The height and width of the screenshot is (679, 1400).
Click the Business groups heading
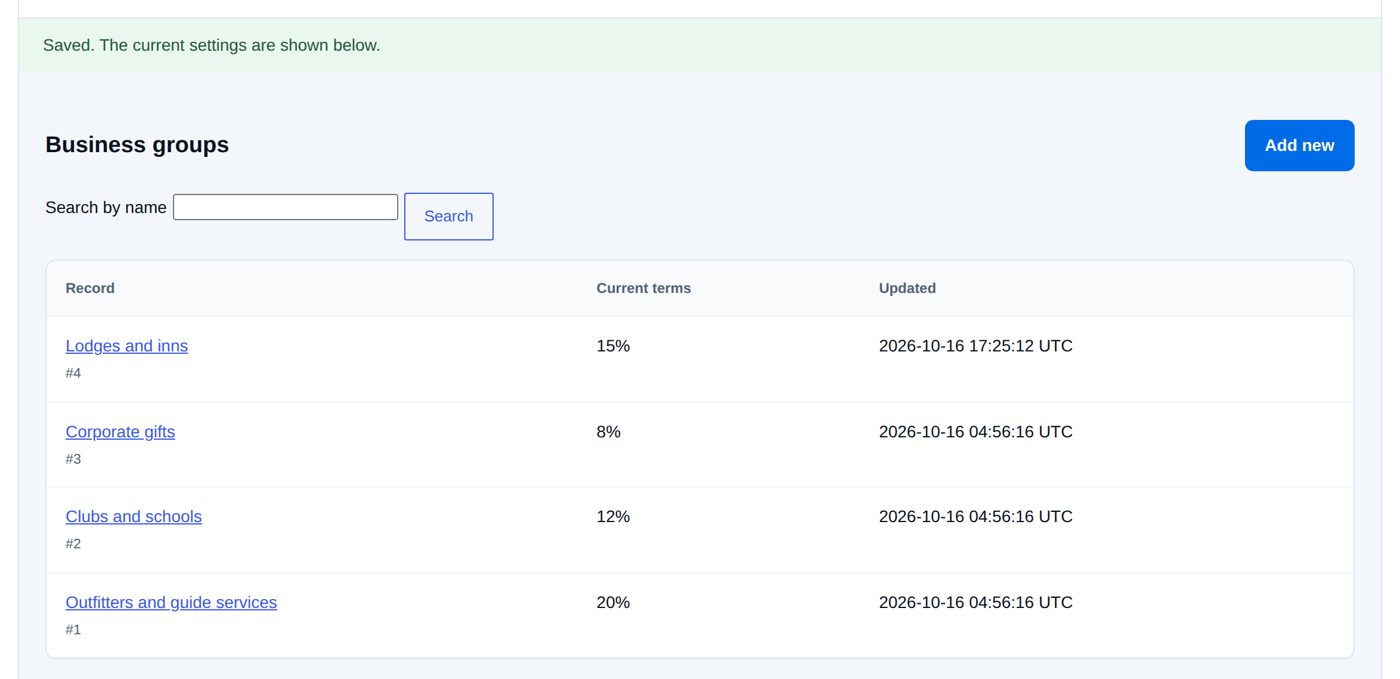click(137, 145)
